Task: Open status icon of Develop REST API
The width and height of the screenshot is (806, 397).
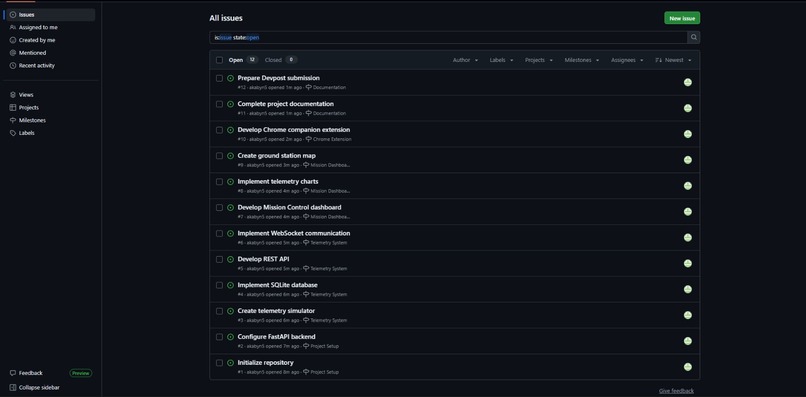Action: (x=230, y=259)
